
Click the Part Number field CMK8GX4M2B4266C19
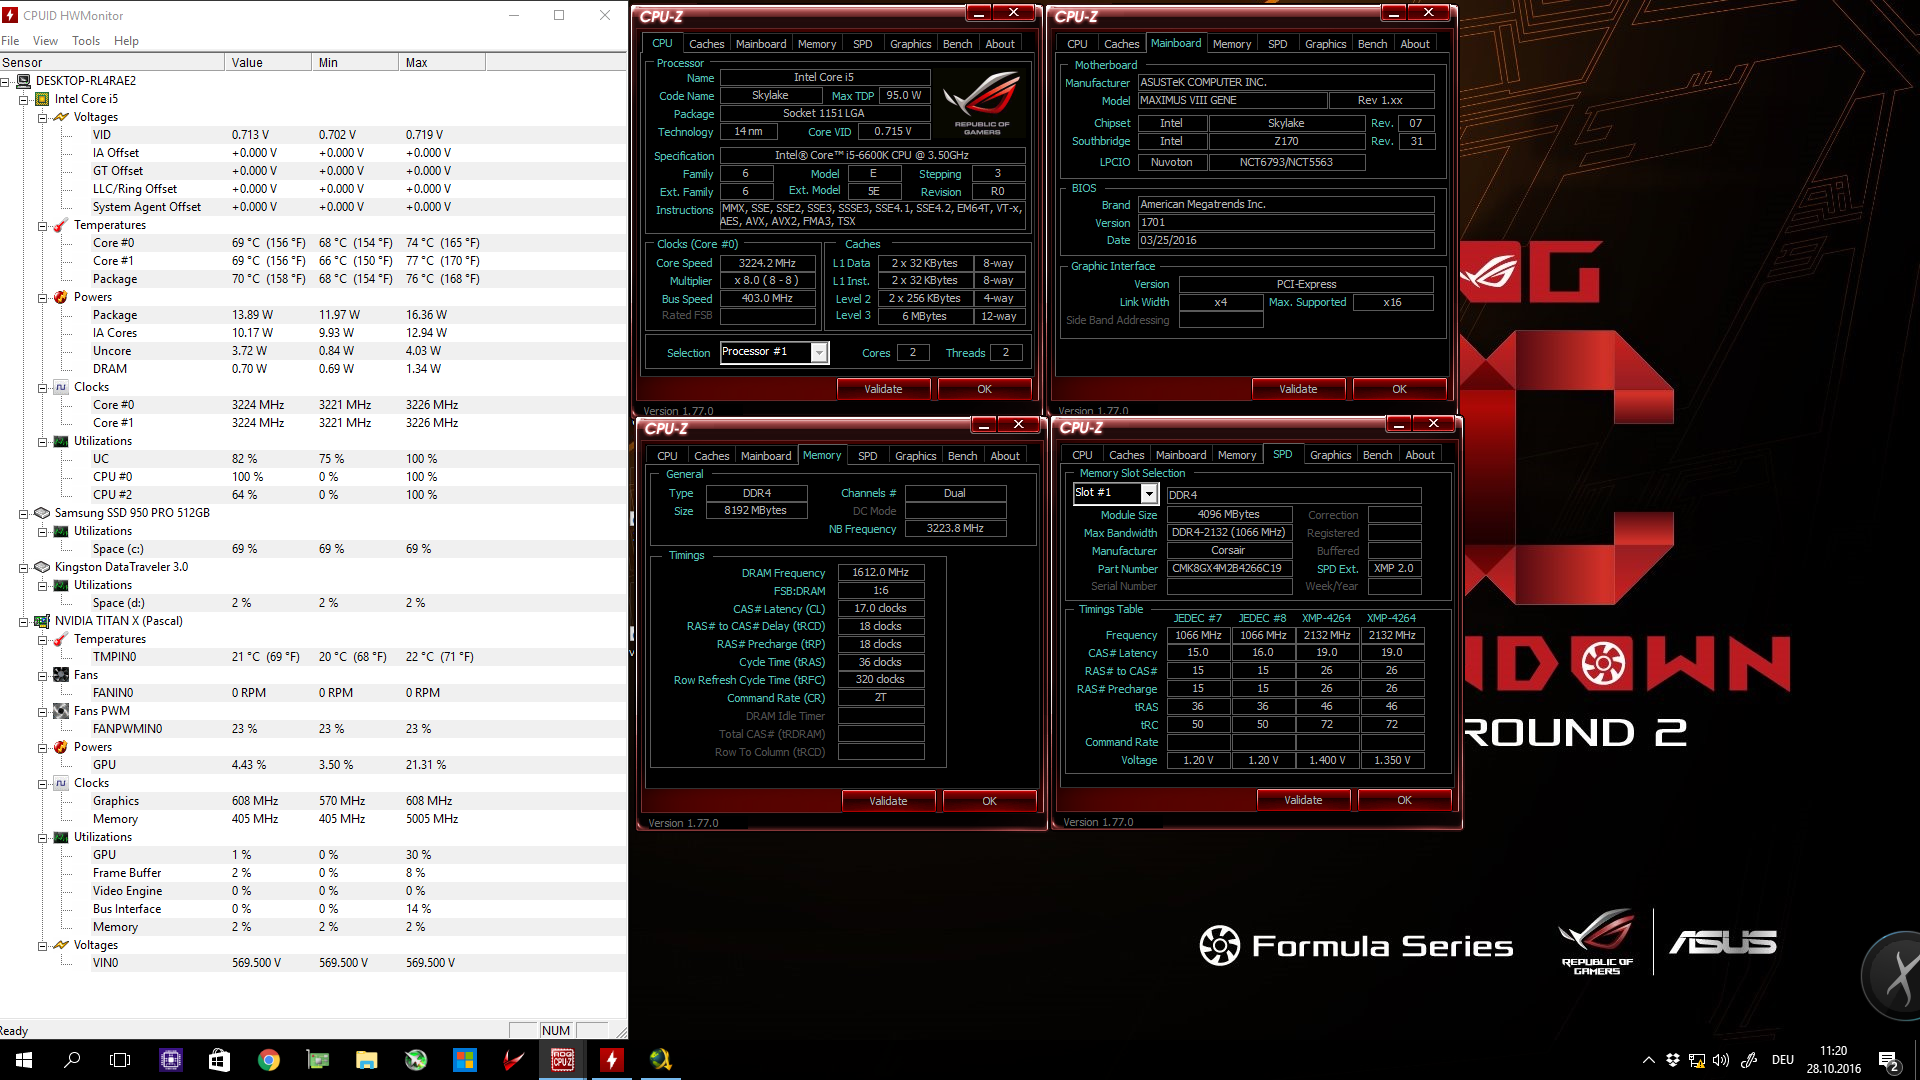pyautogui.click(x=1229, y=568)
